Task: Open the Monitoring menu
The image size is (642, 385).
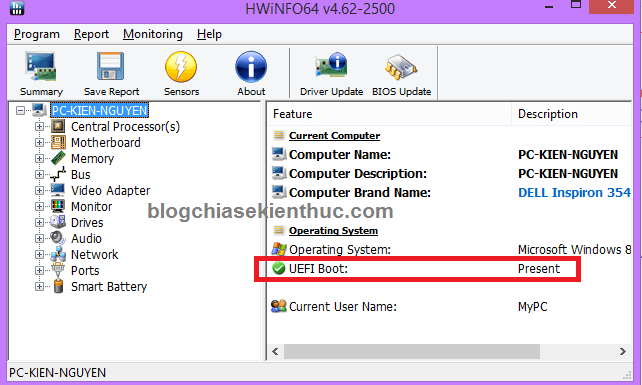Action: coord(153,34)
